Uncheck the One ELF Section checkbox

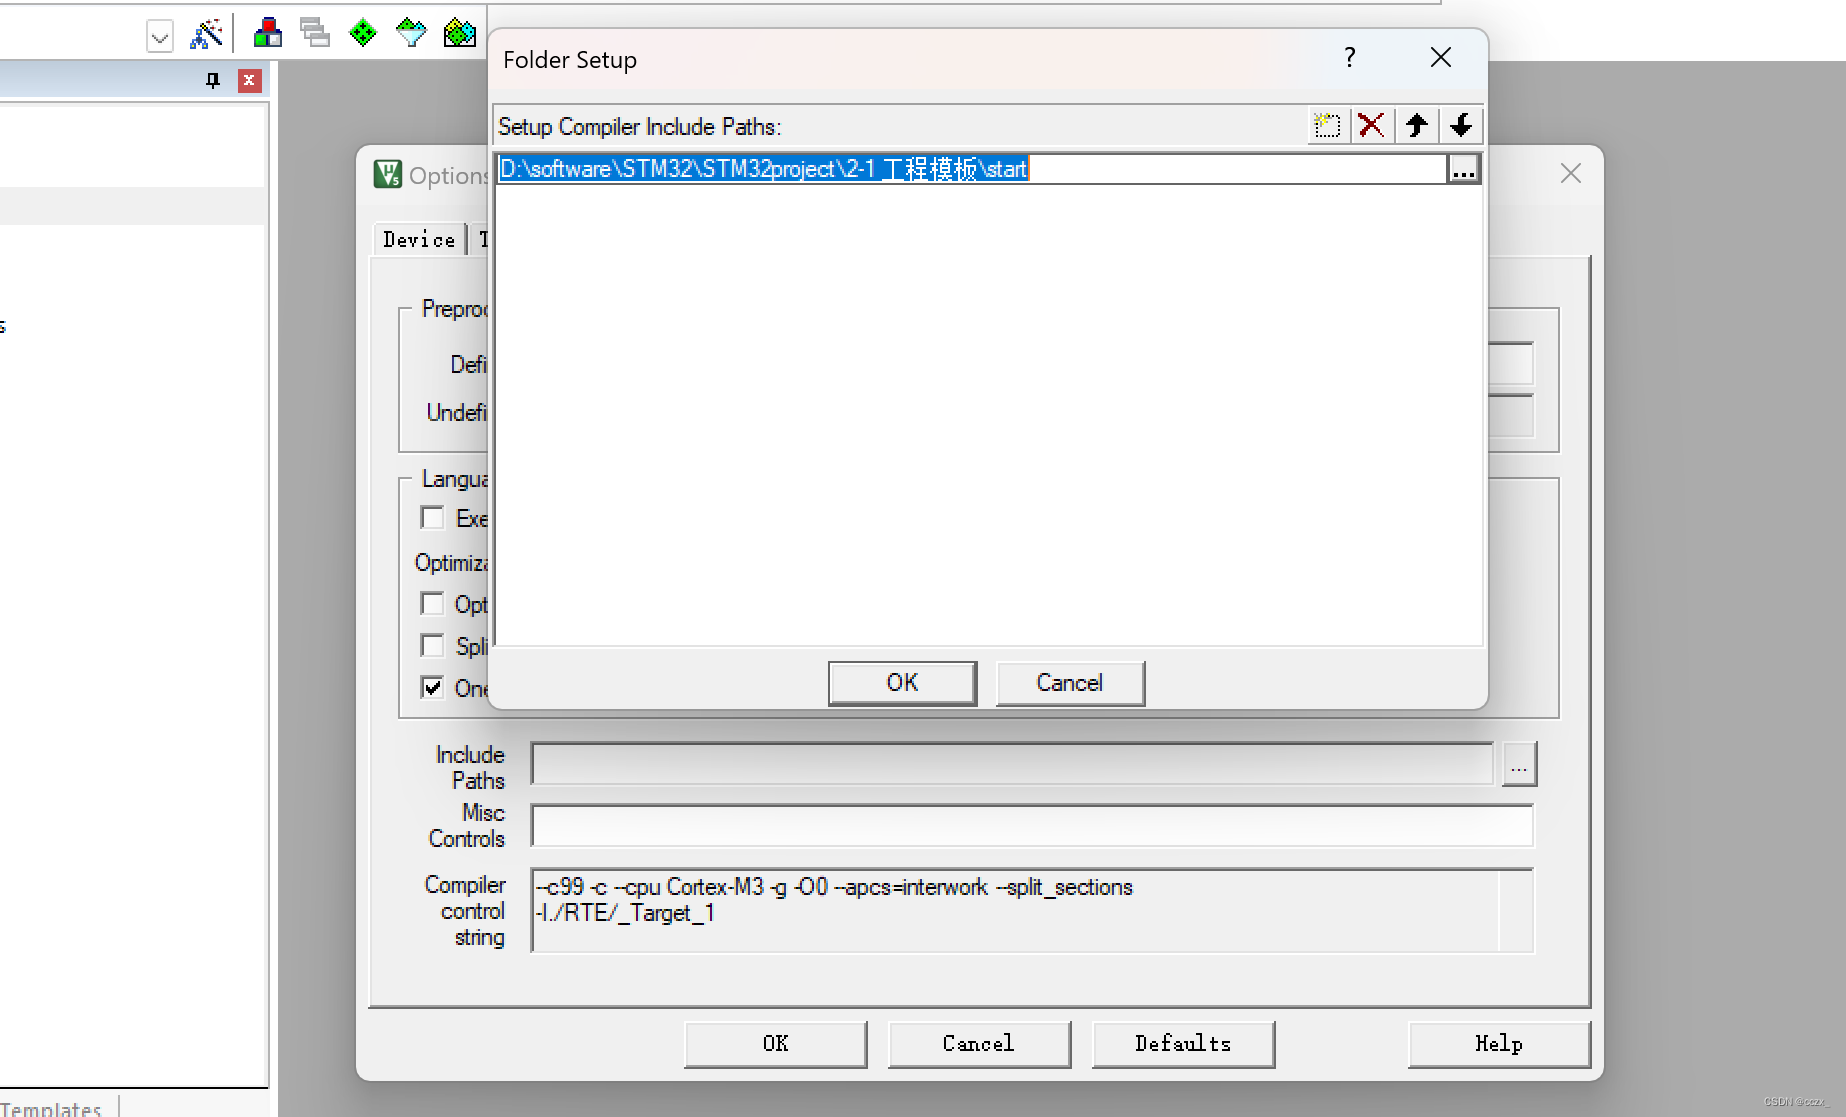coord(433,688)
